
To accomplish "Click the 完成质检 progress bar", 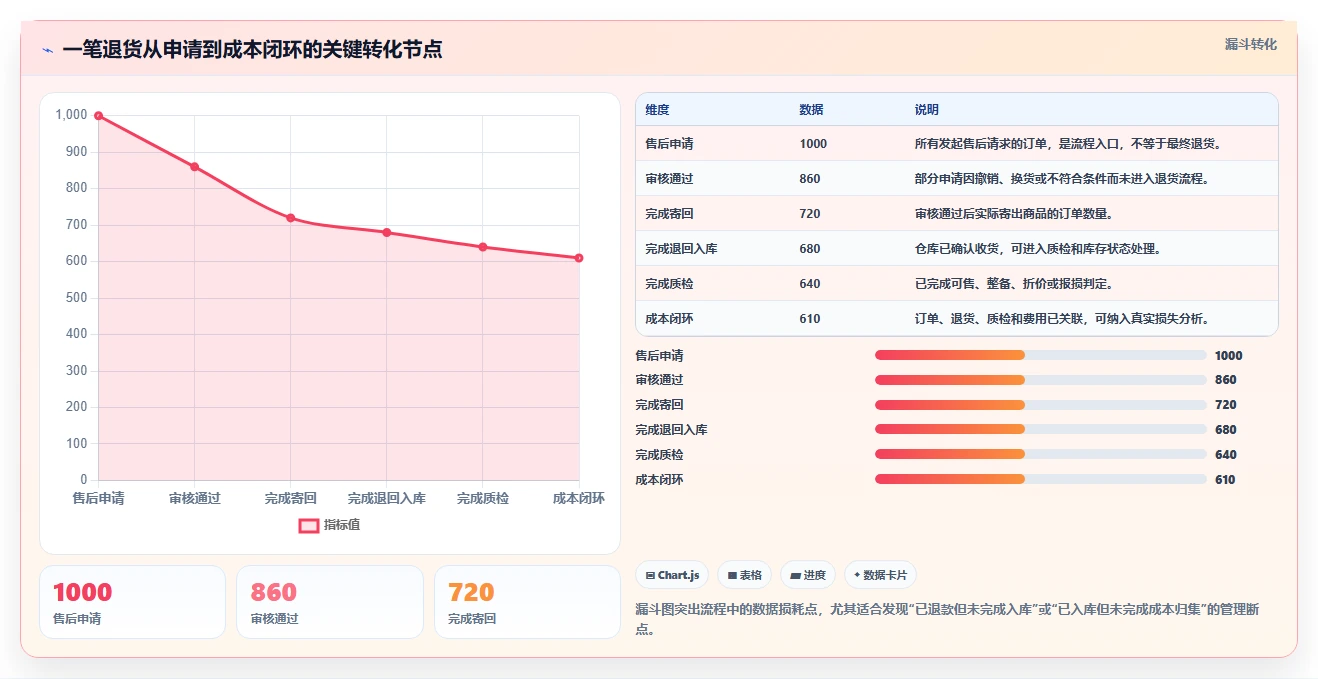I will pyautogui.click(x=1040, y=454).
